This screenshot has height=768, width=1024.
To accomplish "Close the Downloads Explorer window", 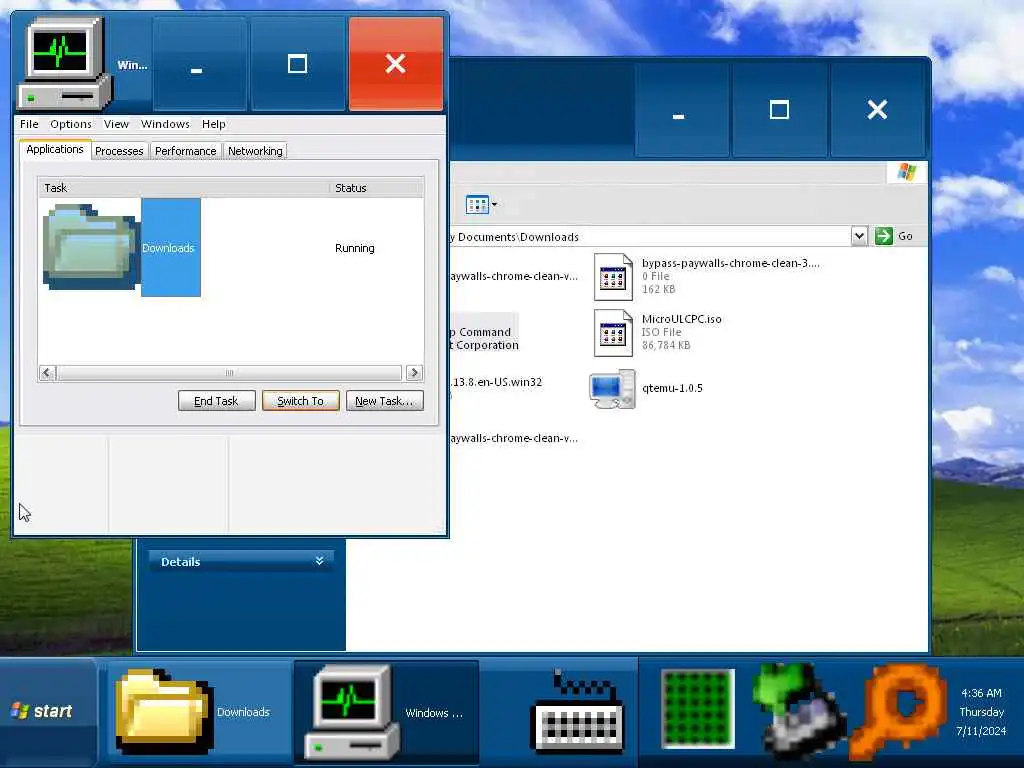I will coord(877,110).
